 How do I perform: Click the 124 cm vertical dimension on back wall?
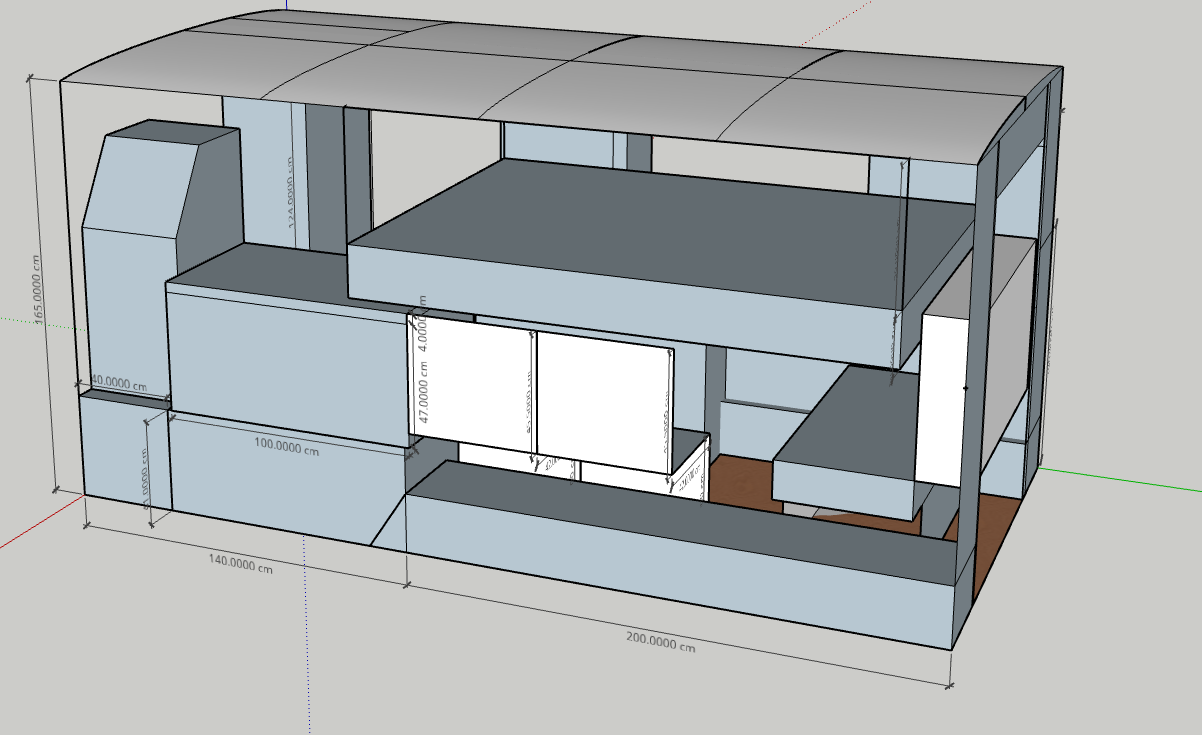tap(292, 190)
